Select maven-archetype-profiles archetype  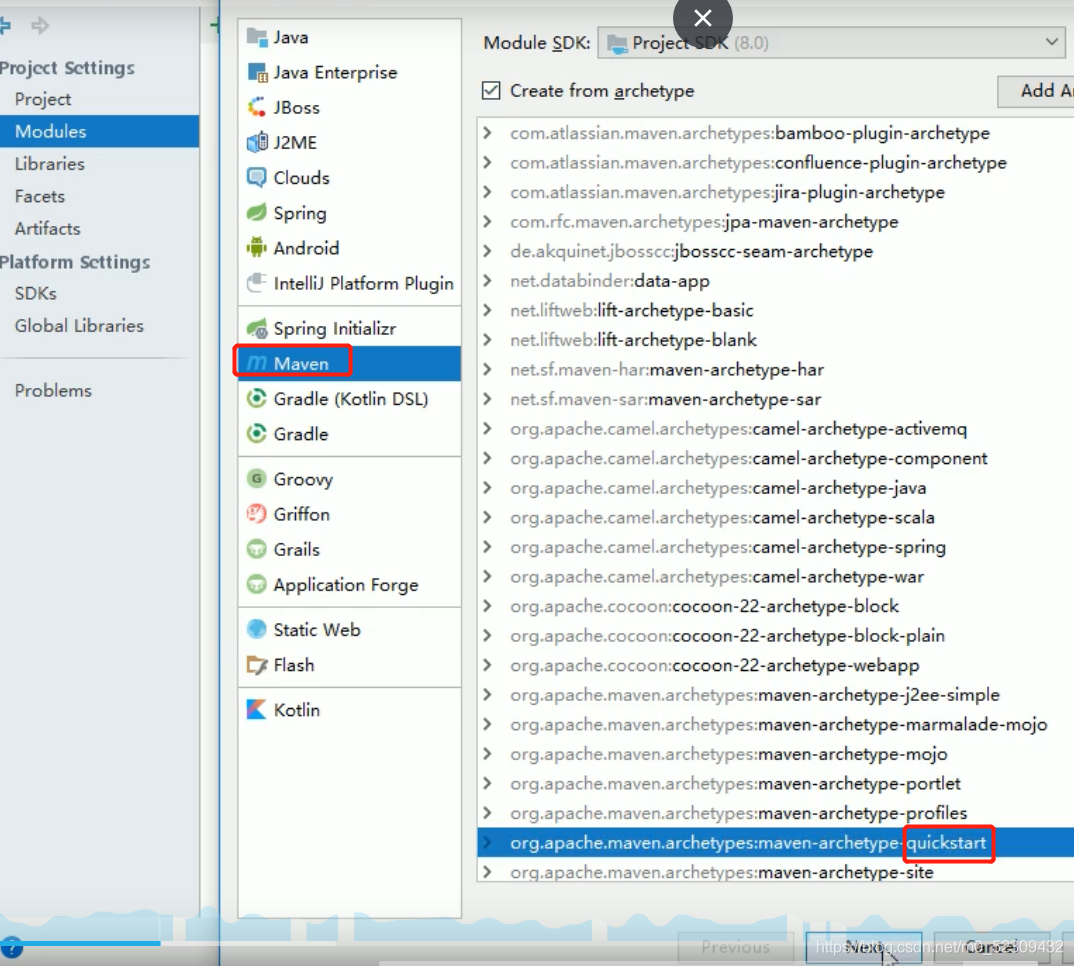pos(775,813)
